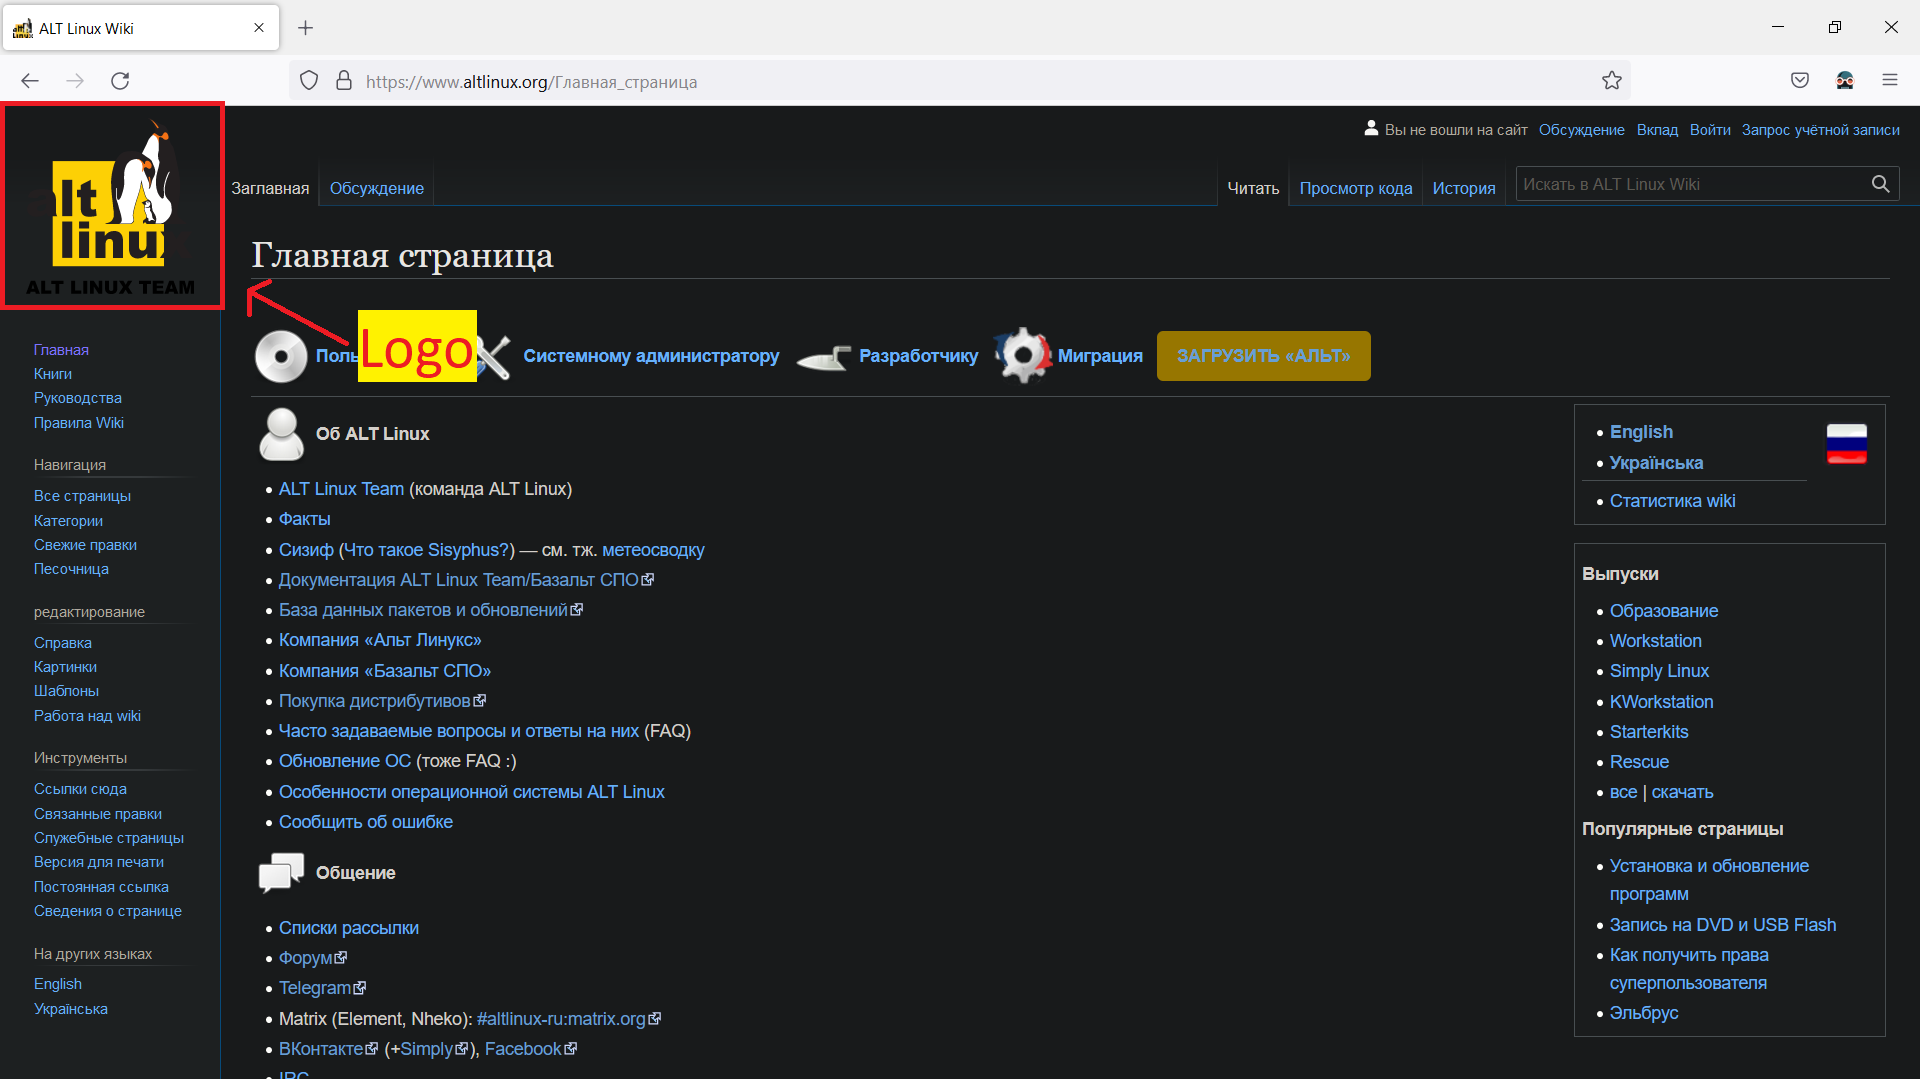The width and height of the screenshot is (1920, 1080).
Task: Click the tracking protection shield icon
Action: click(308, 80)
